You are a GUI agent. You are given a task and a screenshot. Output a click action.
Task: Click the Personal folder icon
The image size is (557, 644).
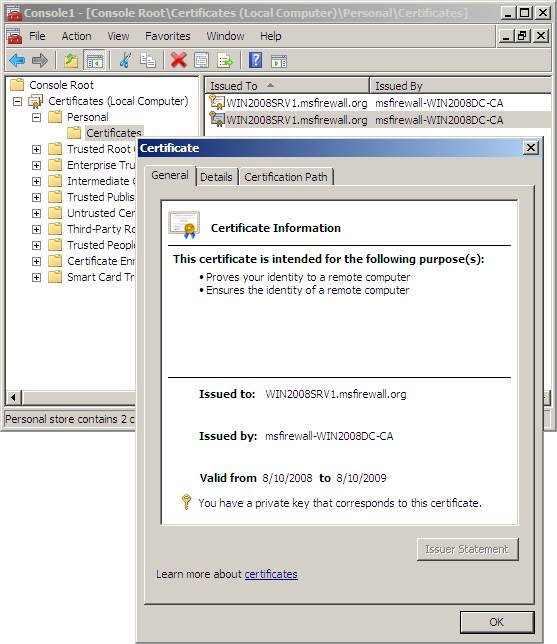pos(55,117)
